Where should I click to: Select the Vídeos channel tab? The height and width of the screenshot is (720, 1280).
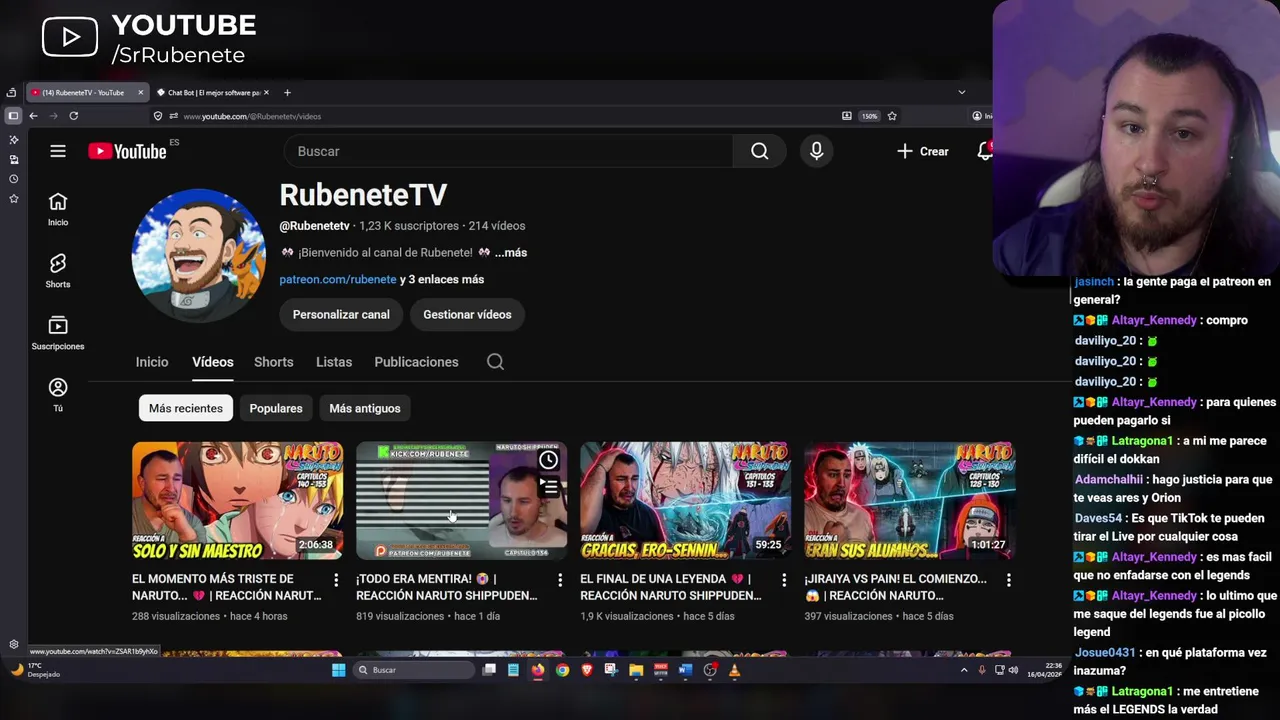[x=213, y=362]
